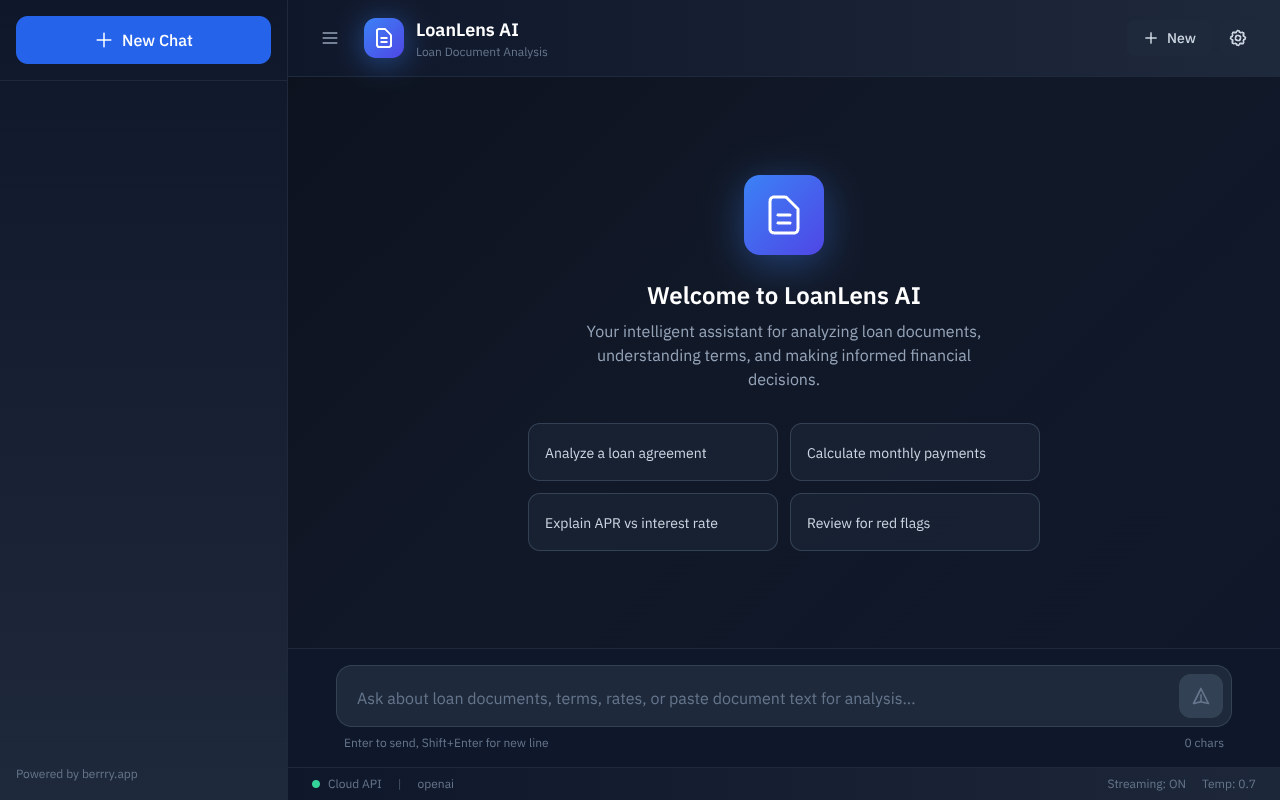Click the openai provider label

[x=435, y=784]
